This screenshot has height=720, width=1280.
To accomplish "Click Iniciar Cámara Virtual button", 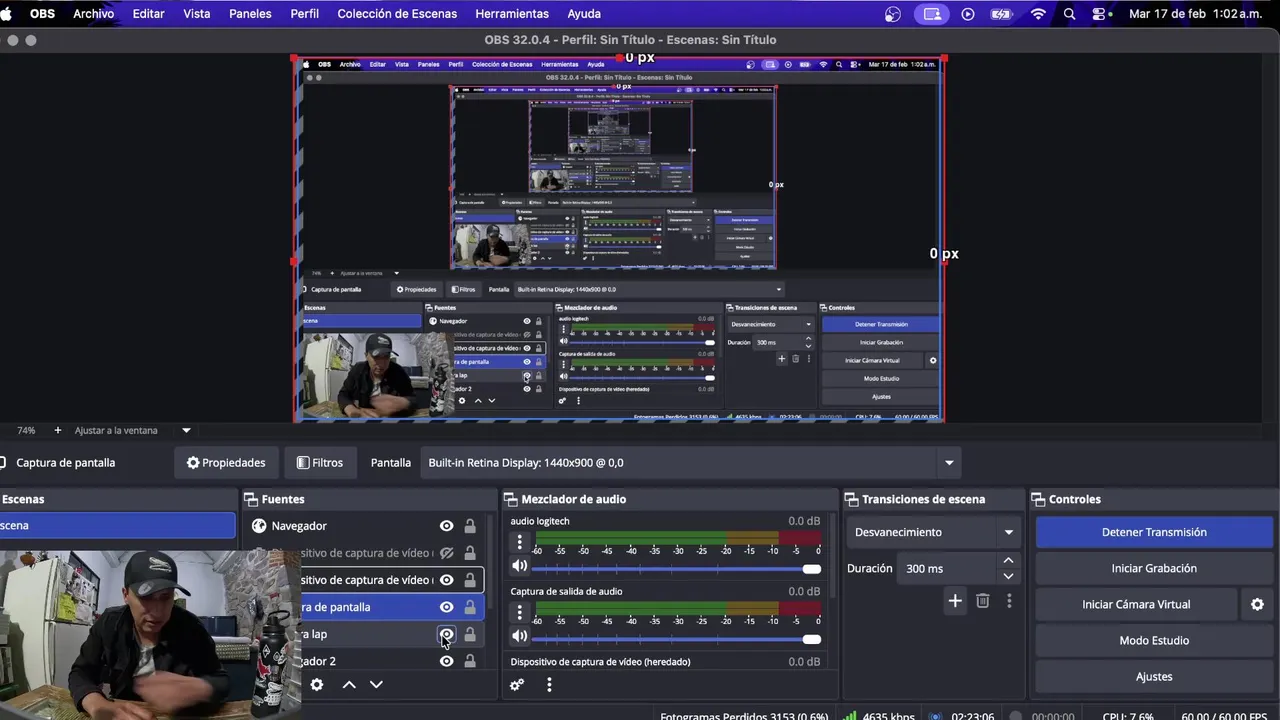I will coord(1136,604).
